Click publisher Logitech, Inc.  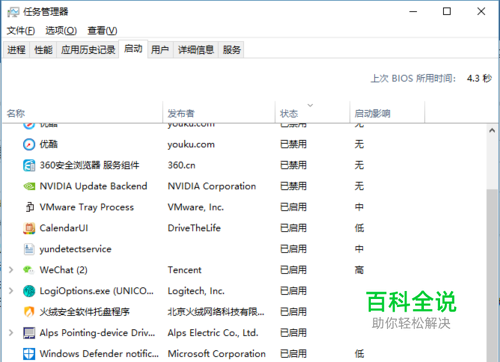tap(196, 291)
